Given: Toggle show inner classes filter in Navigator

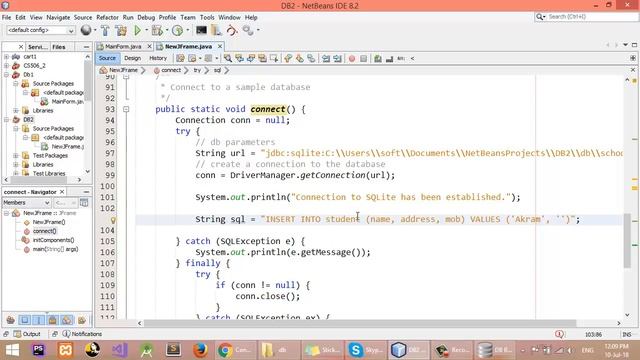Looking at the screenshot, I should point(67,320).
